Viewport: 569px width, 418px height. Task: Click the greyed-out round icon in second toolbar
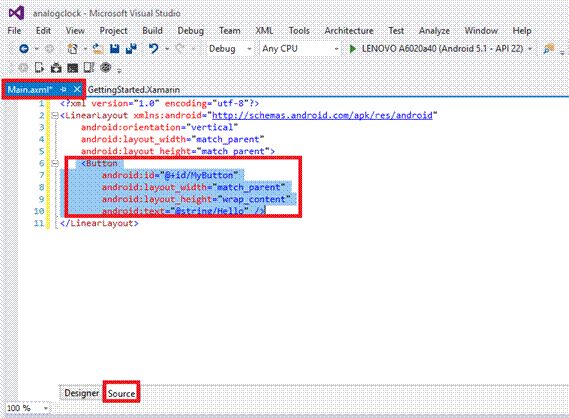point(23,67)
